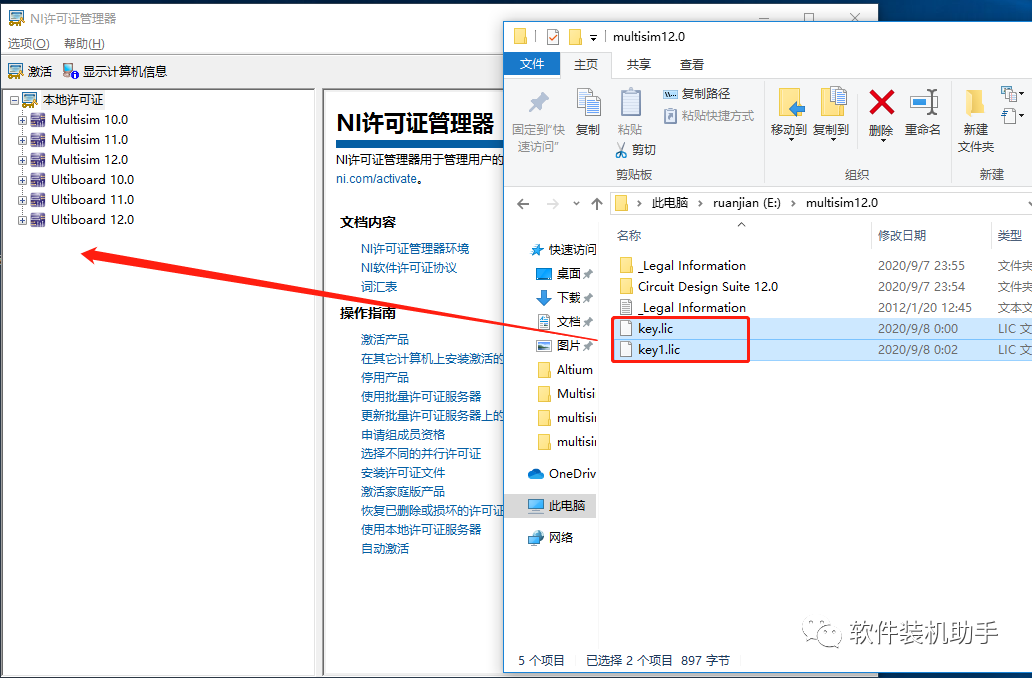Screen dimensions: 1032x678
Task: Click 显示计算机信息 toolbar icon
Action: point(70,71)
